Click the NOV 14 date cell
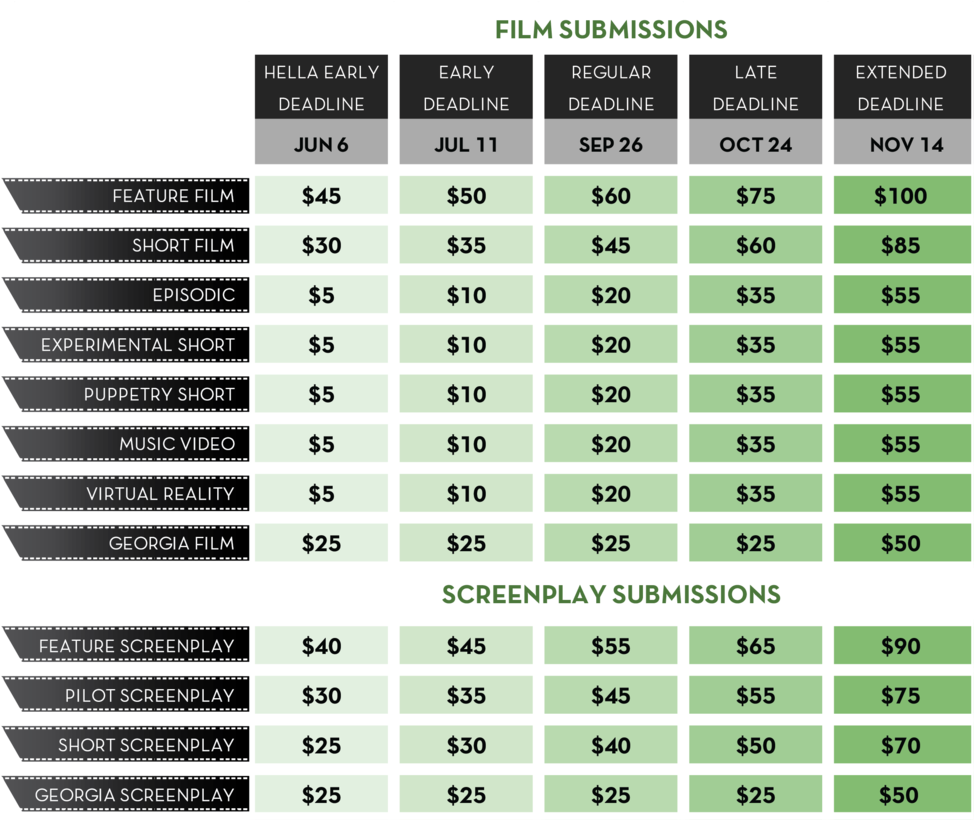974x821 pixels. point(902,143)
